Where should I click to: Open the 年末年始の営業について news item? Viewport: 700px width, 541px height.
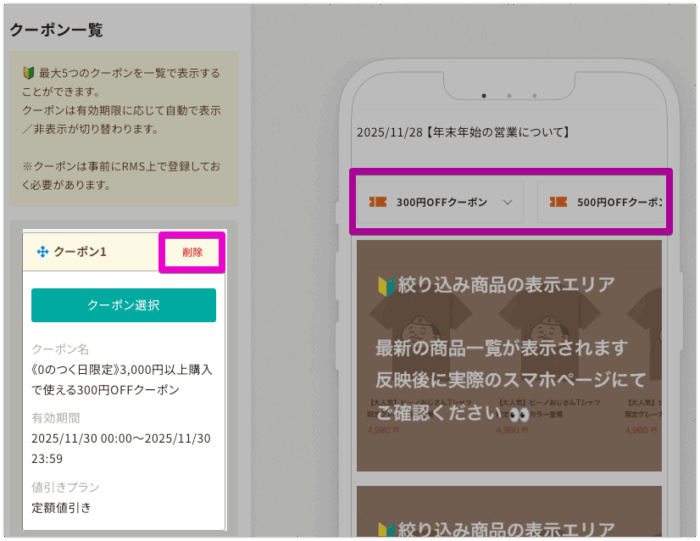coord(463,132)
